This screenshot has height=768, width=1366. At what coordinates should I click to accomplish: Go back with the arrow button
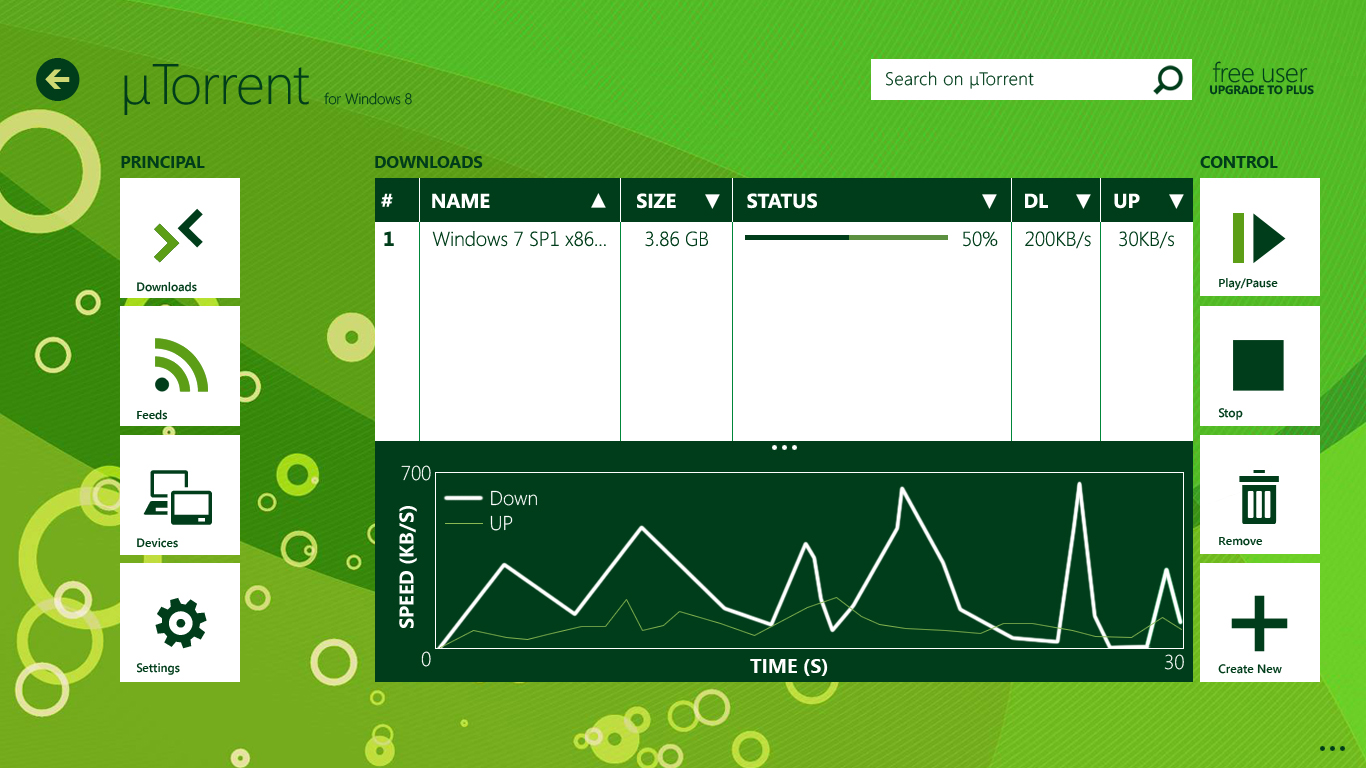(x=58, y=79)
